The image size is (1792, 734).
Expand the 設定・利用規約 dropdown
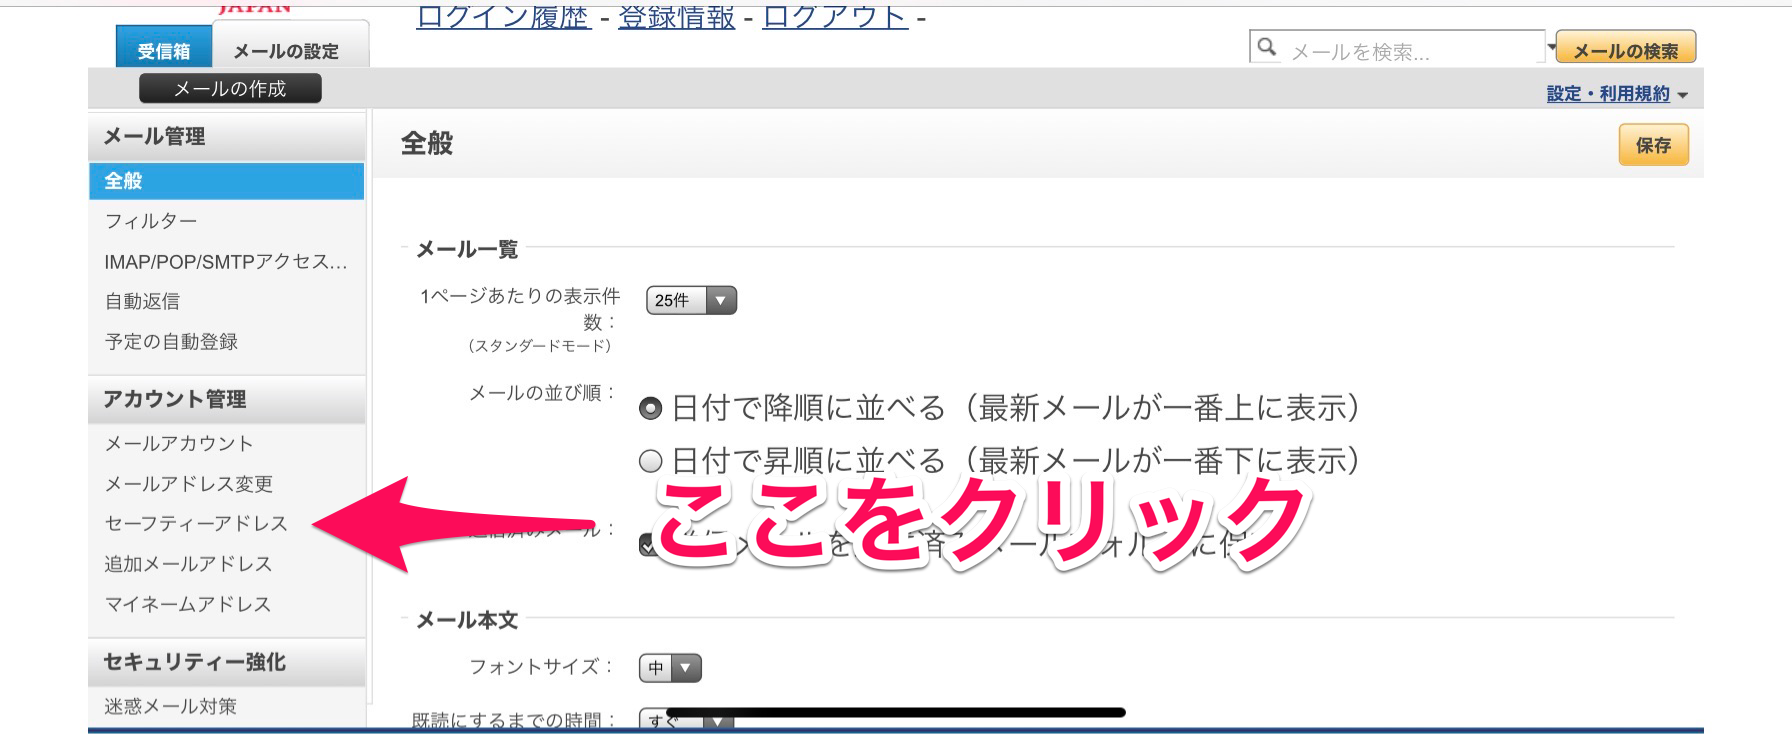[x=1616, y=94]
